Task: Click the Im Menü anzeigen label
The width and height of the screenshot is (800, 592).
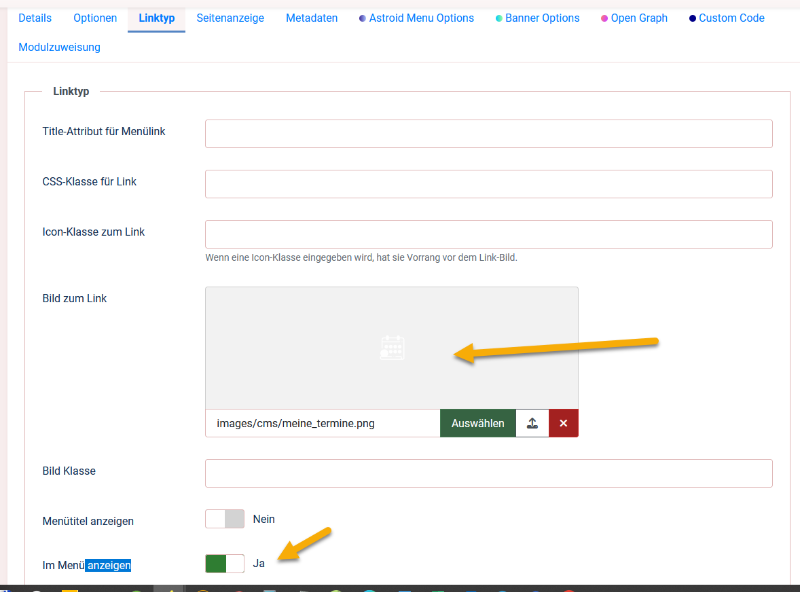Action: point(87,565)
